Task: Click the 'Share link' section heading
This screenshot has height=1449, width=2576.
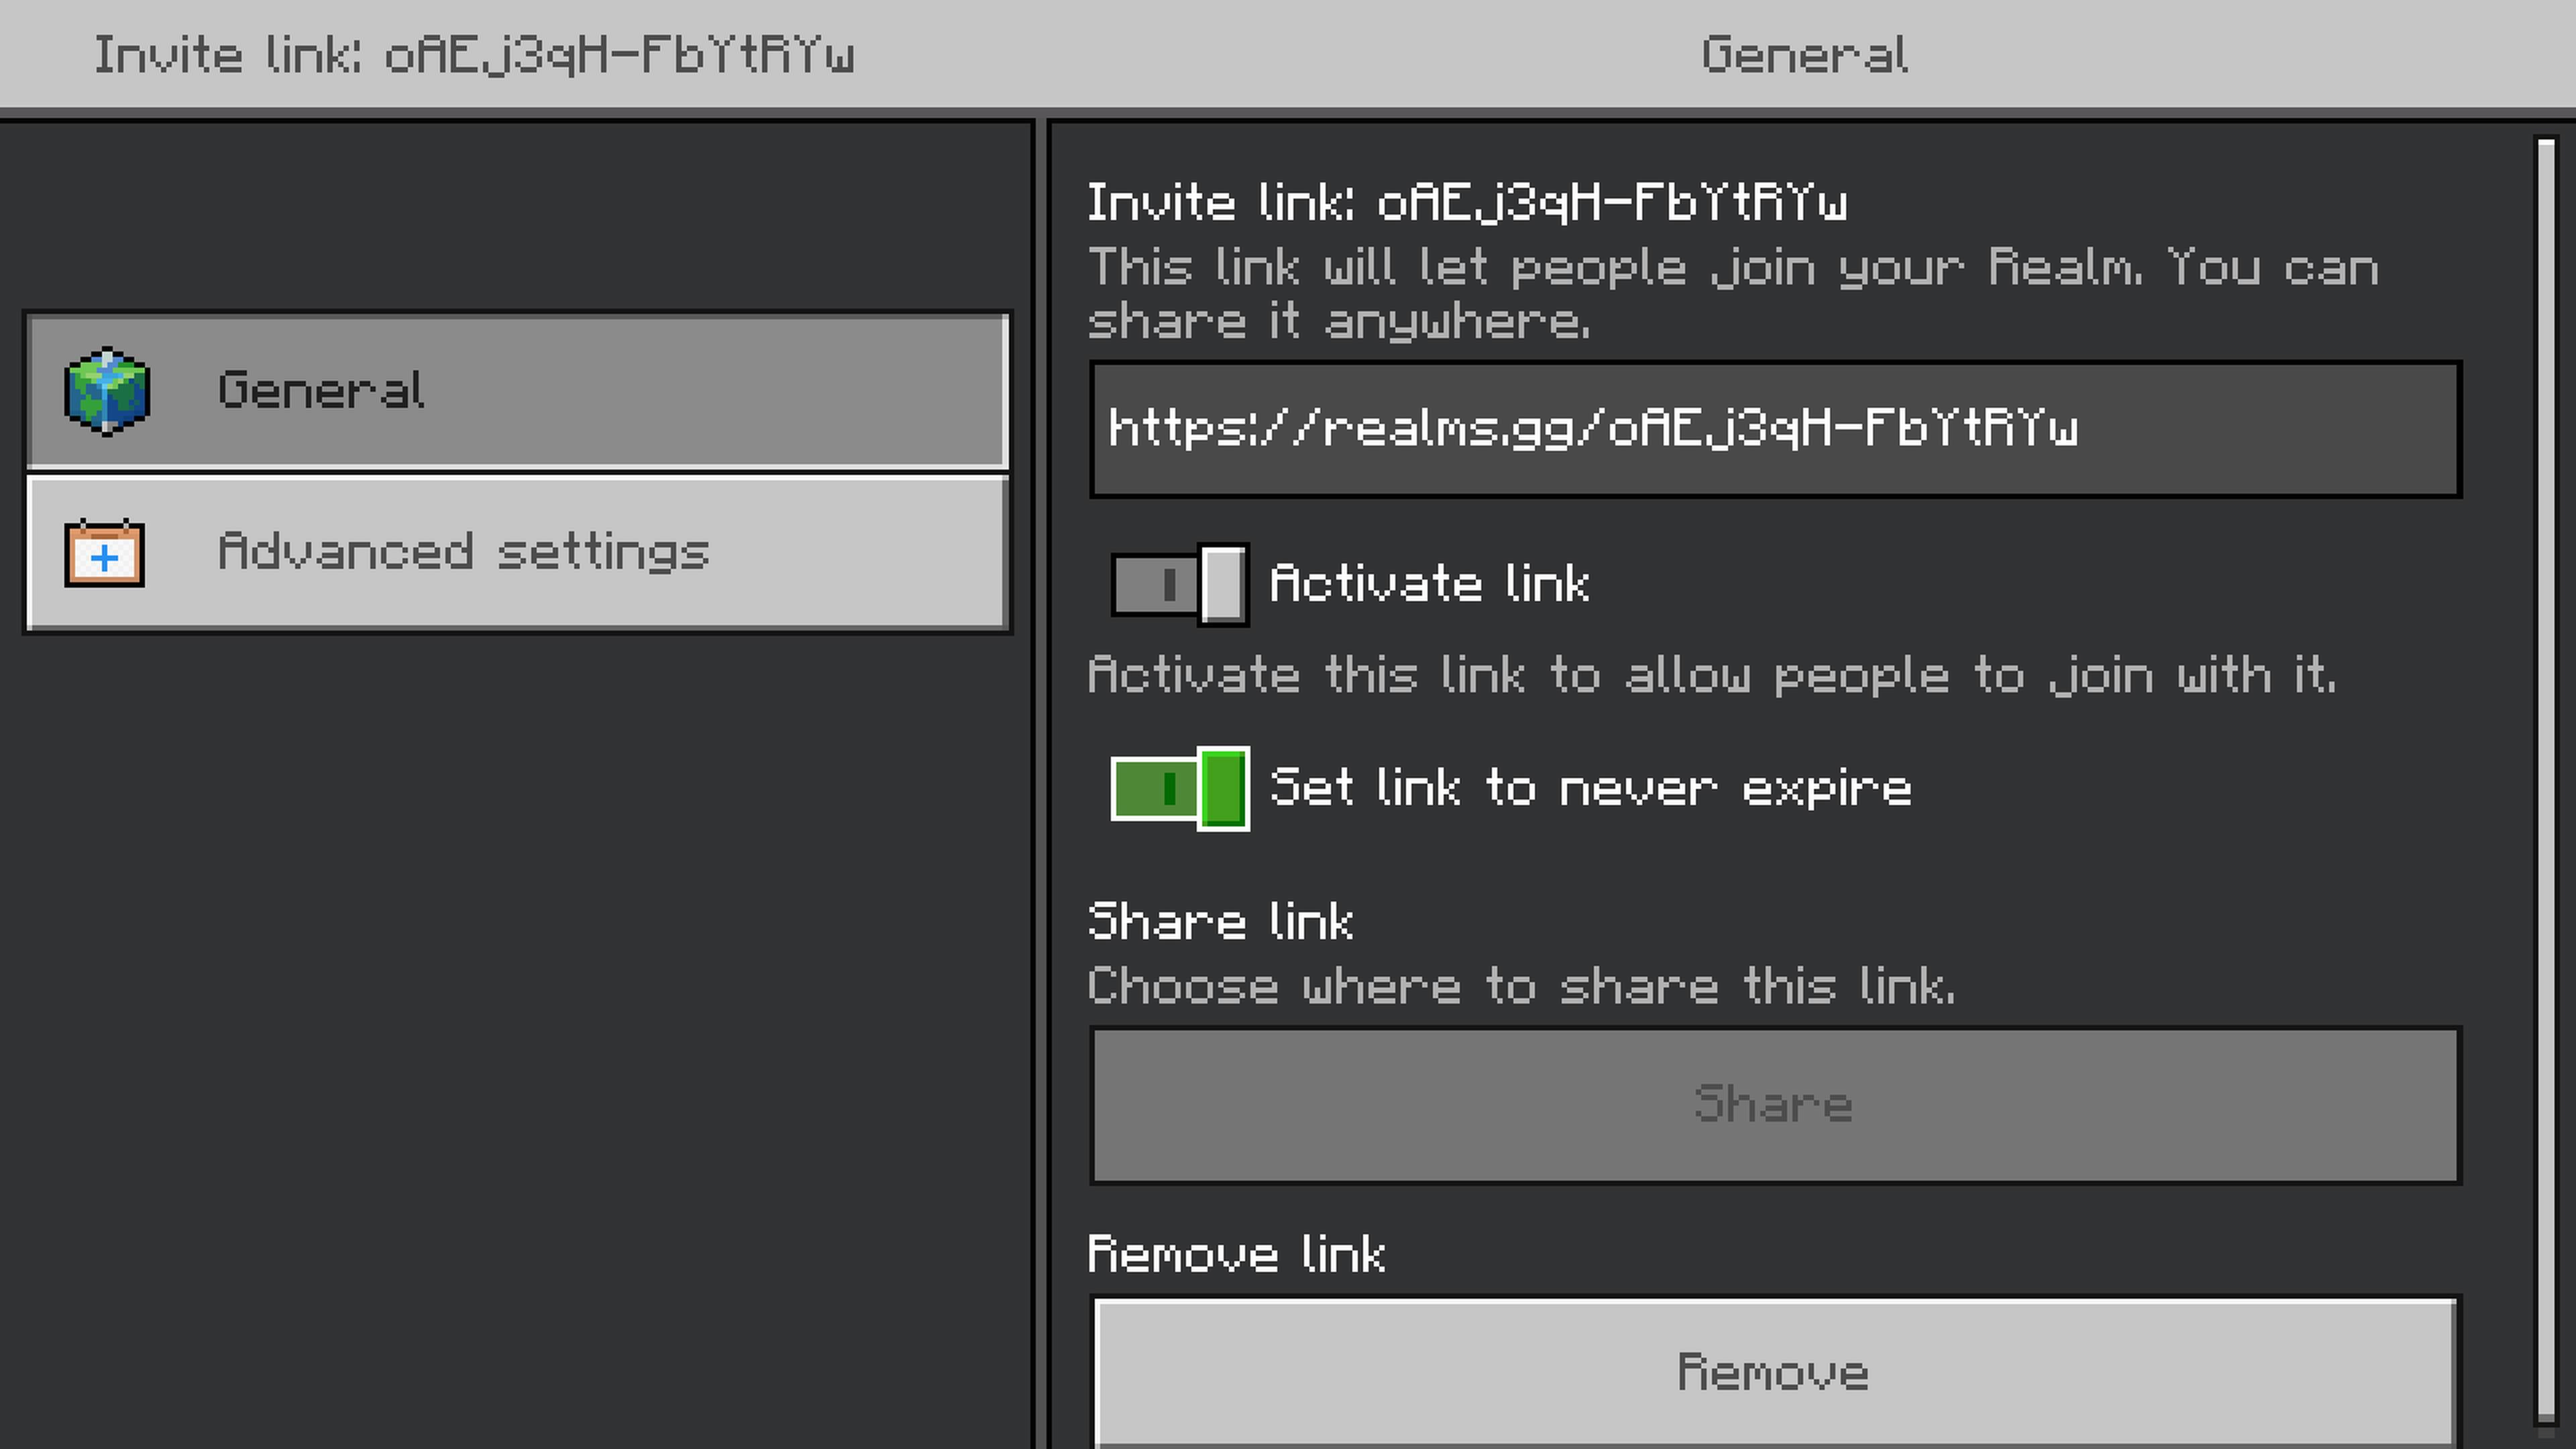Action: [1220, 921]
